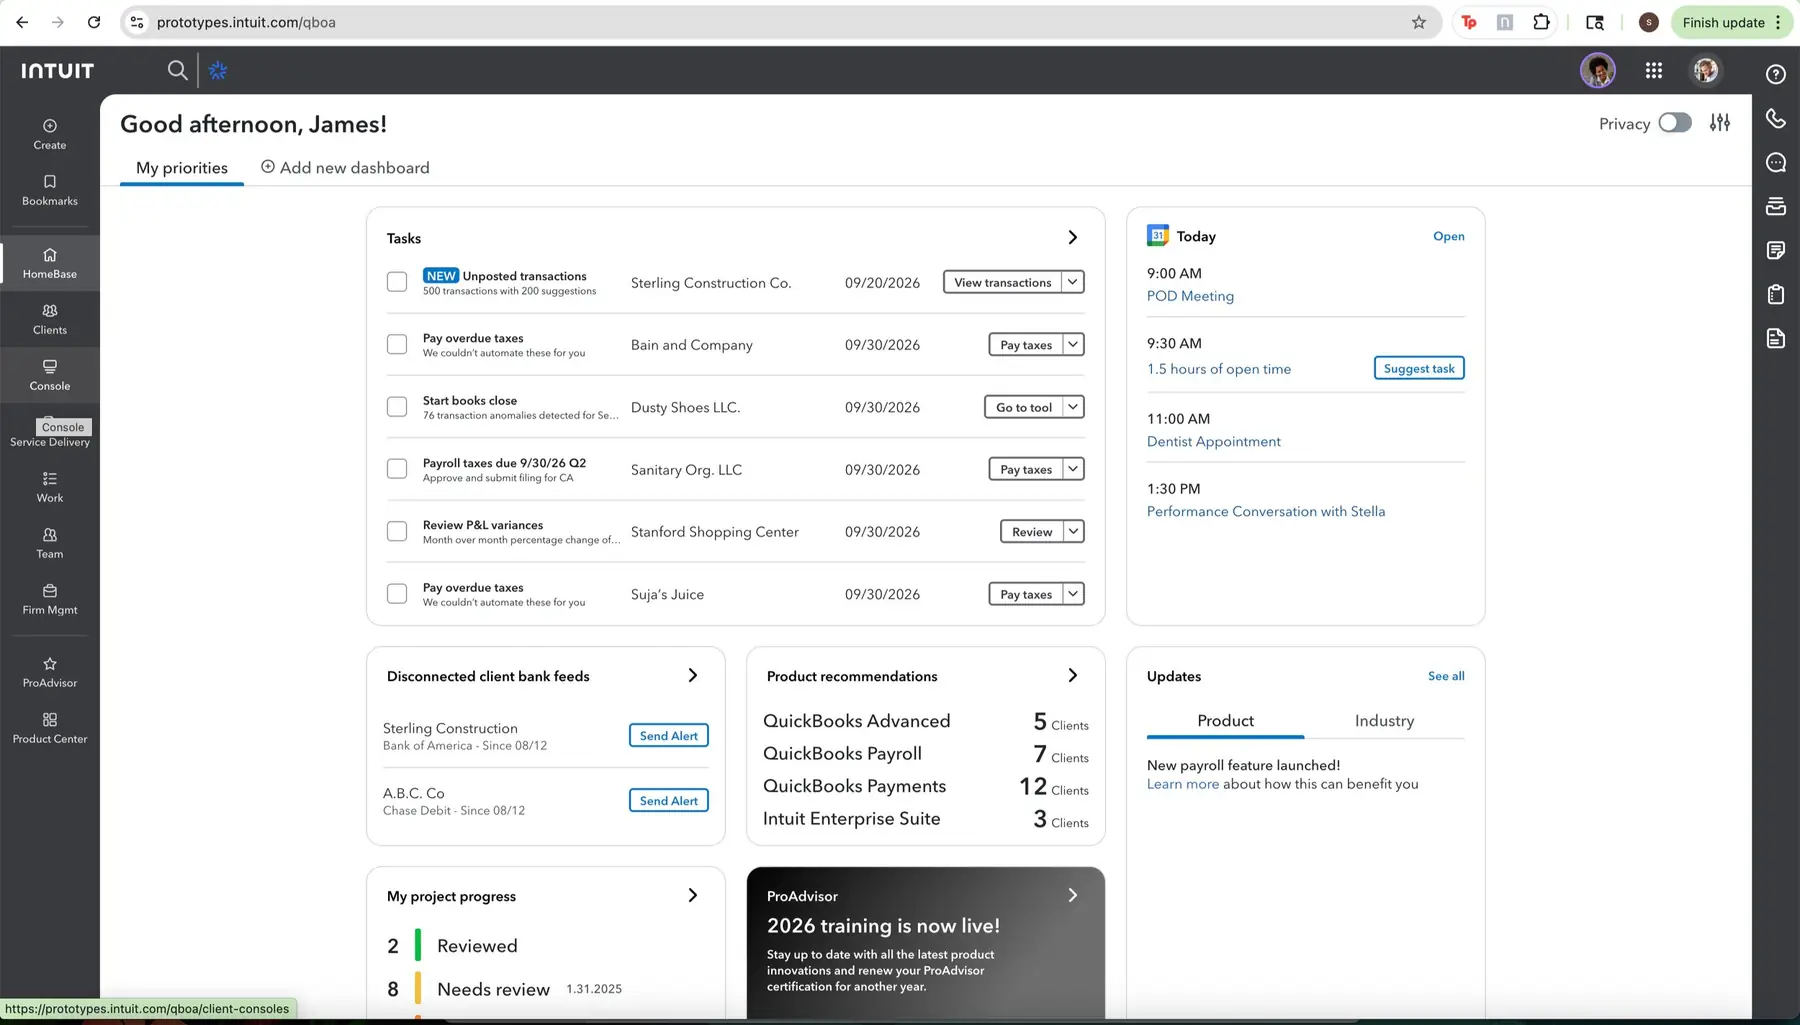Send Alert for A.B.C. Co
This screenshot has height=1025, width=1800.
click(x=669, y=800)
